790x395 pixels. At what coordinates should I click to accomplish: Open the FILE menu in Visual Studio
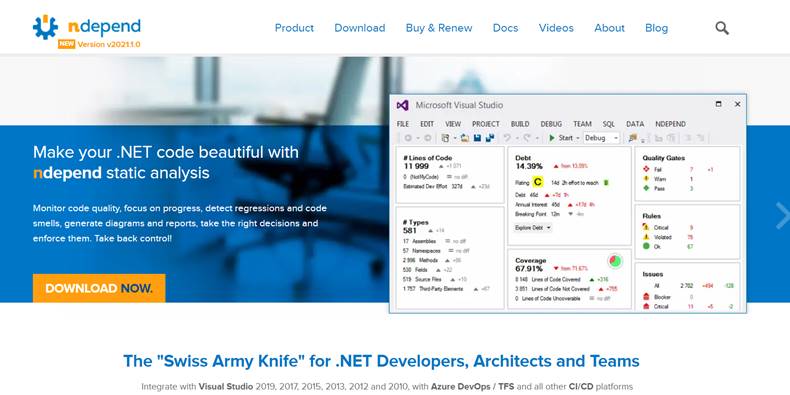[403, 124]
